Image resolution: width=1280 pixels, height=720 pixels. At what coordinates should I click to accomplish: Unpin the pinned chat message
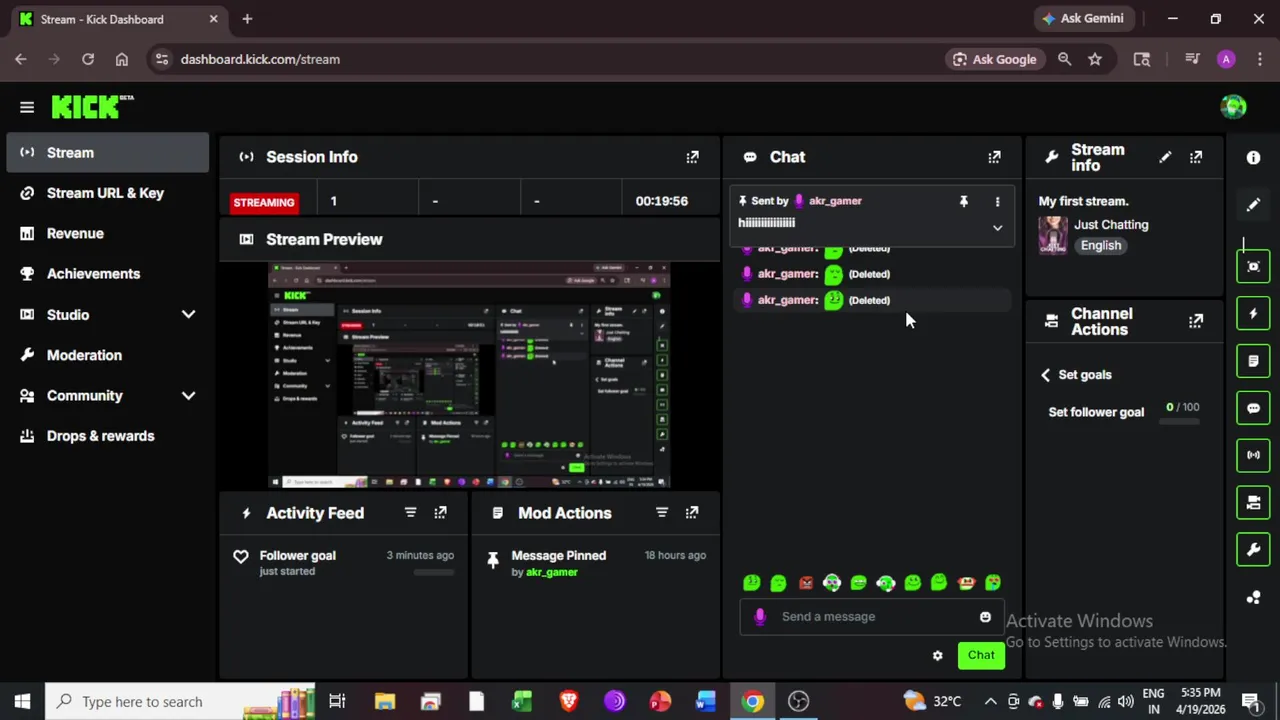coord(963,202)
